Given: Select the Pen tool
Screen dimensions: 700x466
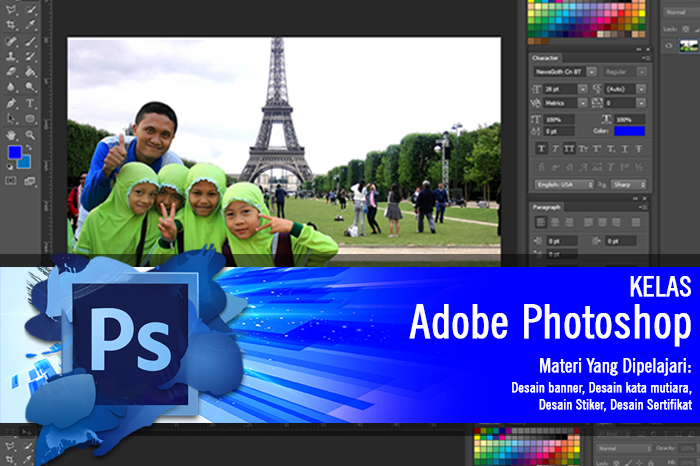Looking at the screenshot, I should [x=11, y=104].
